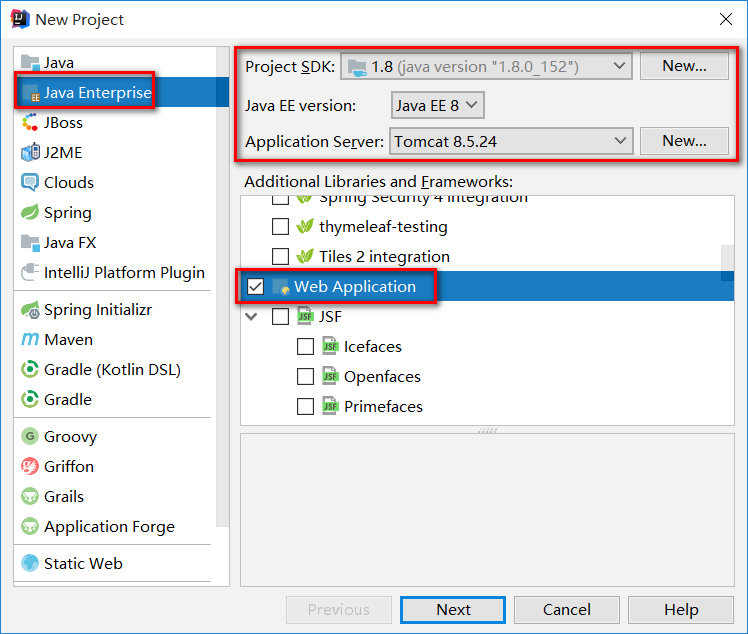
Task: Tick the Spring Security 4 integration checkbox
Action: [x=280, y=200]
